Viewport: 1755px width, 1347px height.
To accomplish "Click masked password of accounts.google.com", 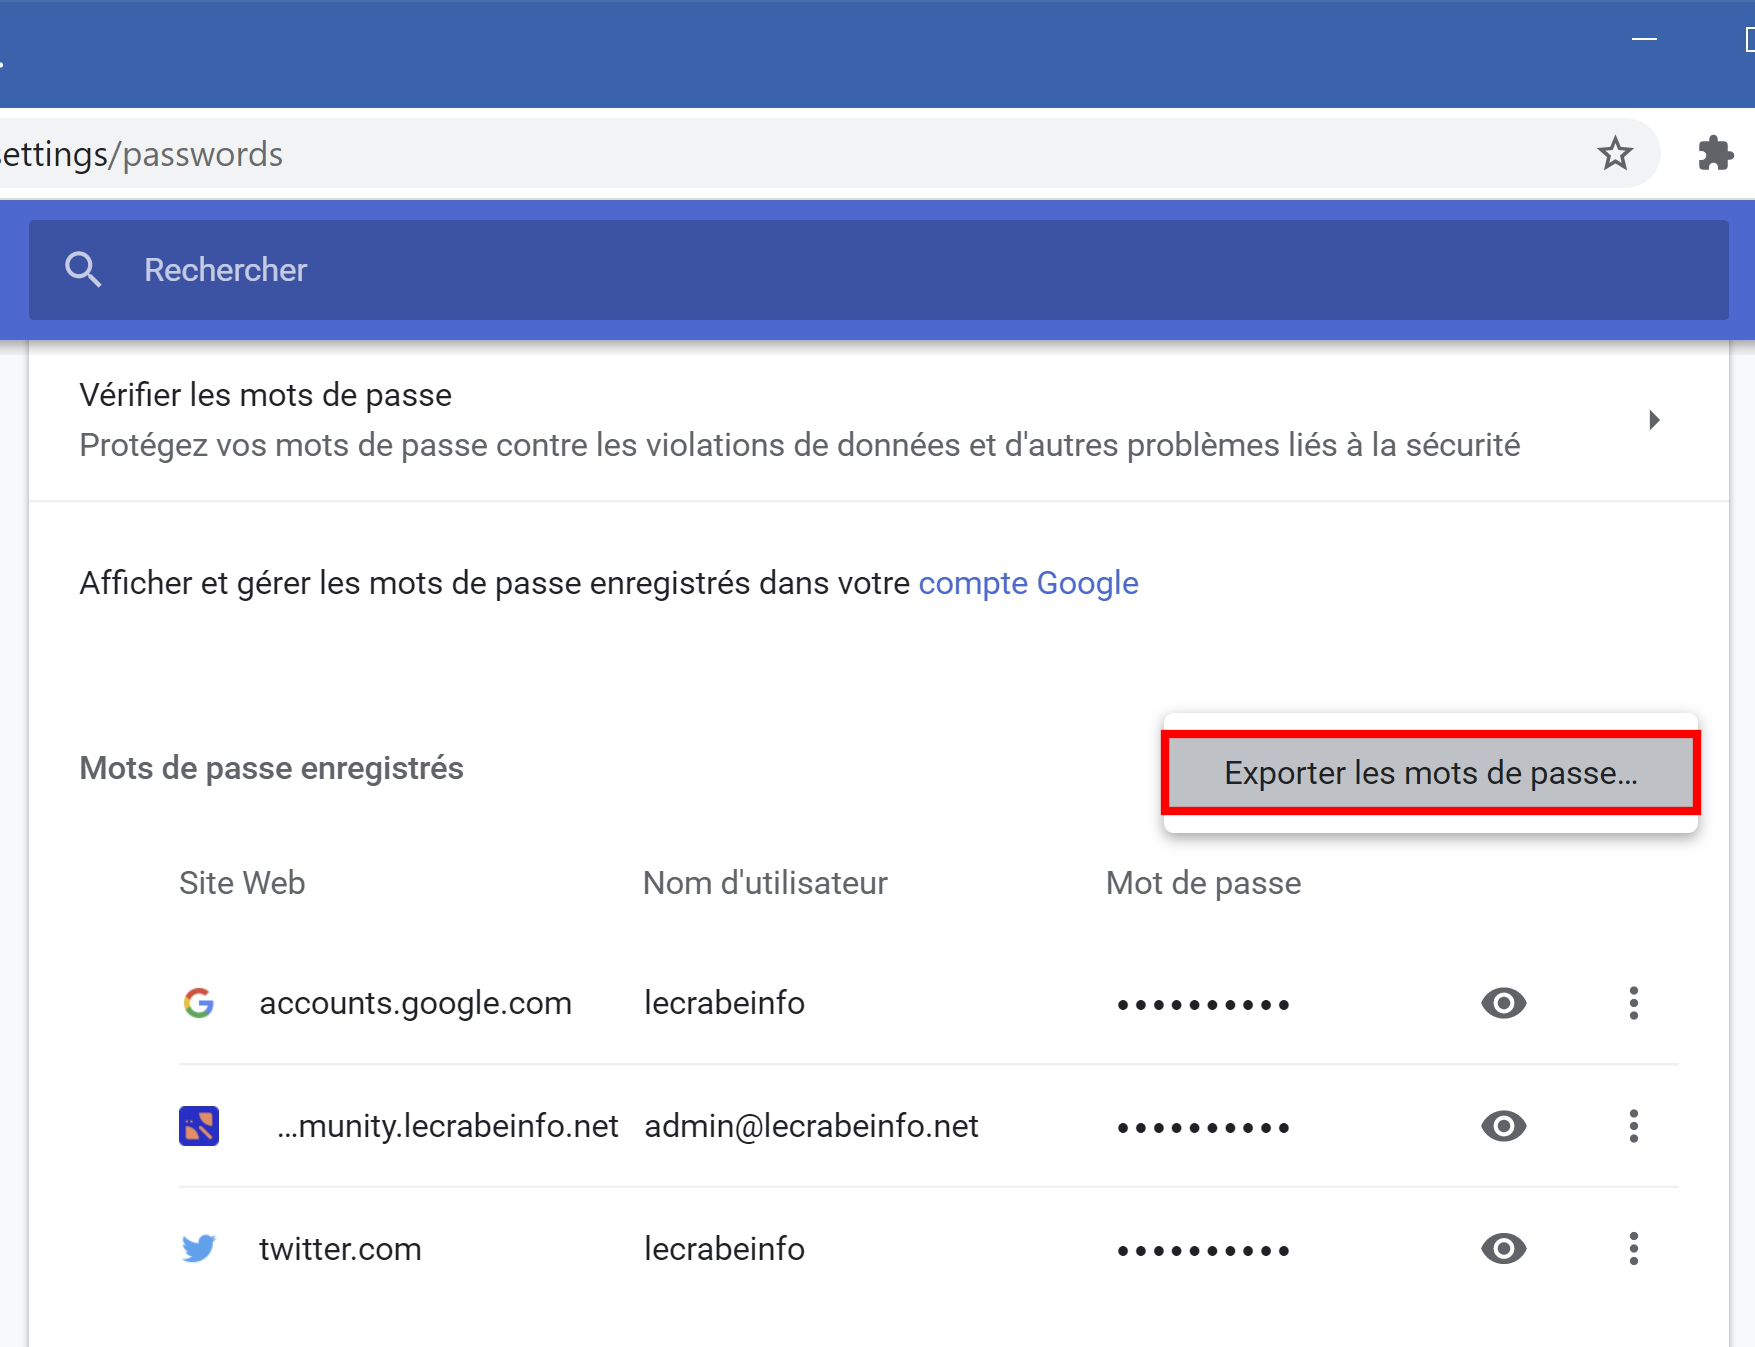I will point(1203,1005).
